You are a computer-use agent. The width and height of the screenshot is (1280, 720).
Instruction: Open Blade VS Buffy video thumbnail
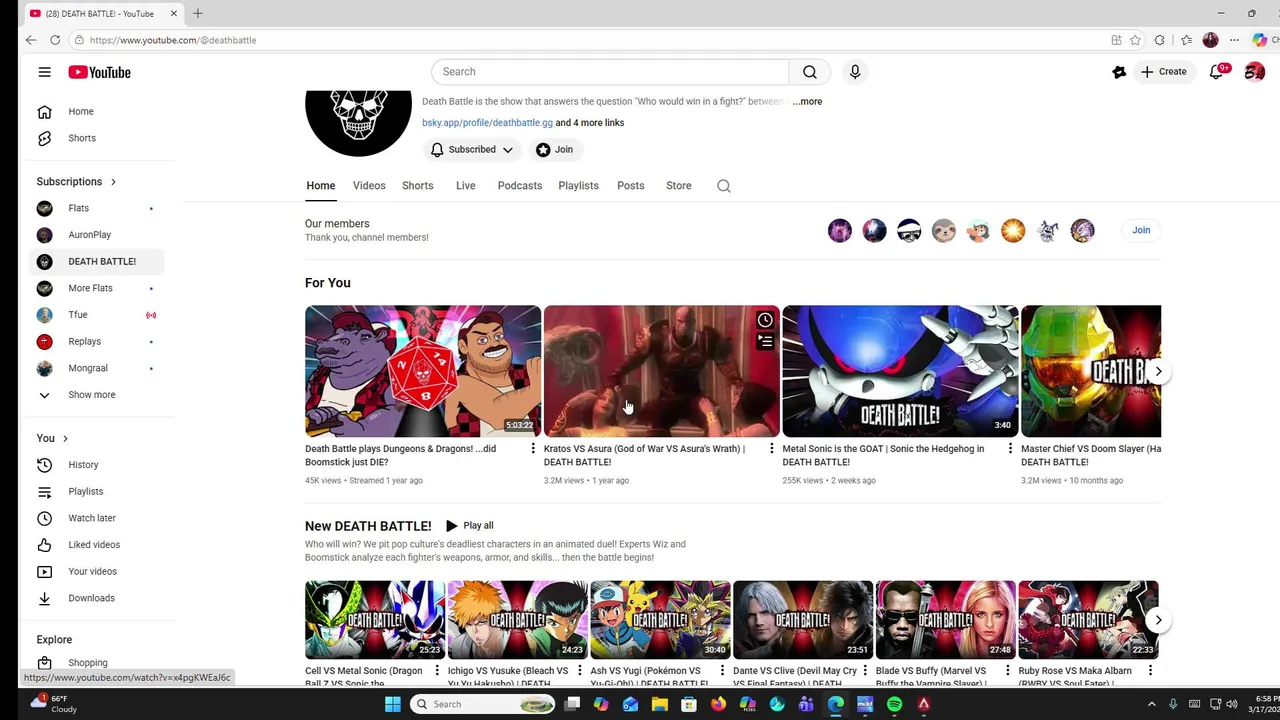tap(945, 620)
